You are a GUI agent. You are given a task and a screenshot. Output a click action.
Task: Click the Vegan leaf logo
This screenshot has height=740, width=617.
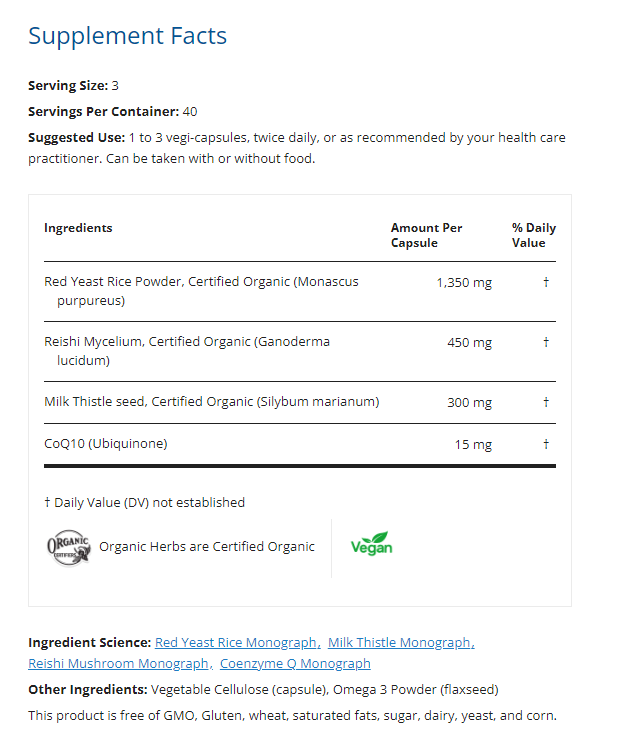click(x=371, y=545)
